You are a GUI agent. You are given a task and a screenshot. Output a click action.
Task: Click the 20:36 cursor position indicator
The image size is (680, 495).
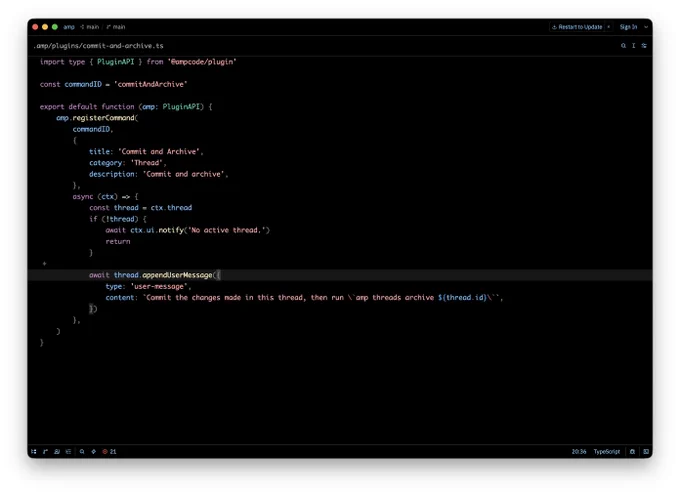579,452
